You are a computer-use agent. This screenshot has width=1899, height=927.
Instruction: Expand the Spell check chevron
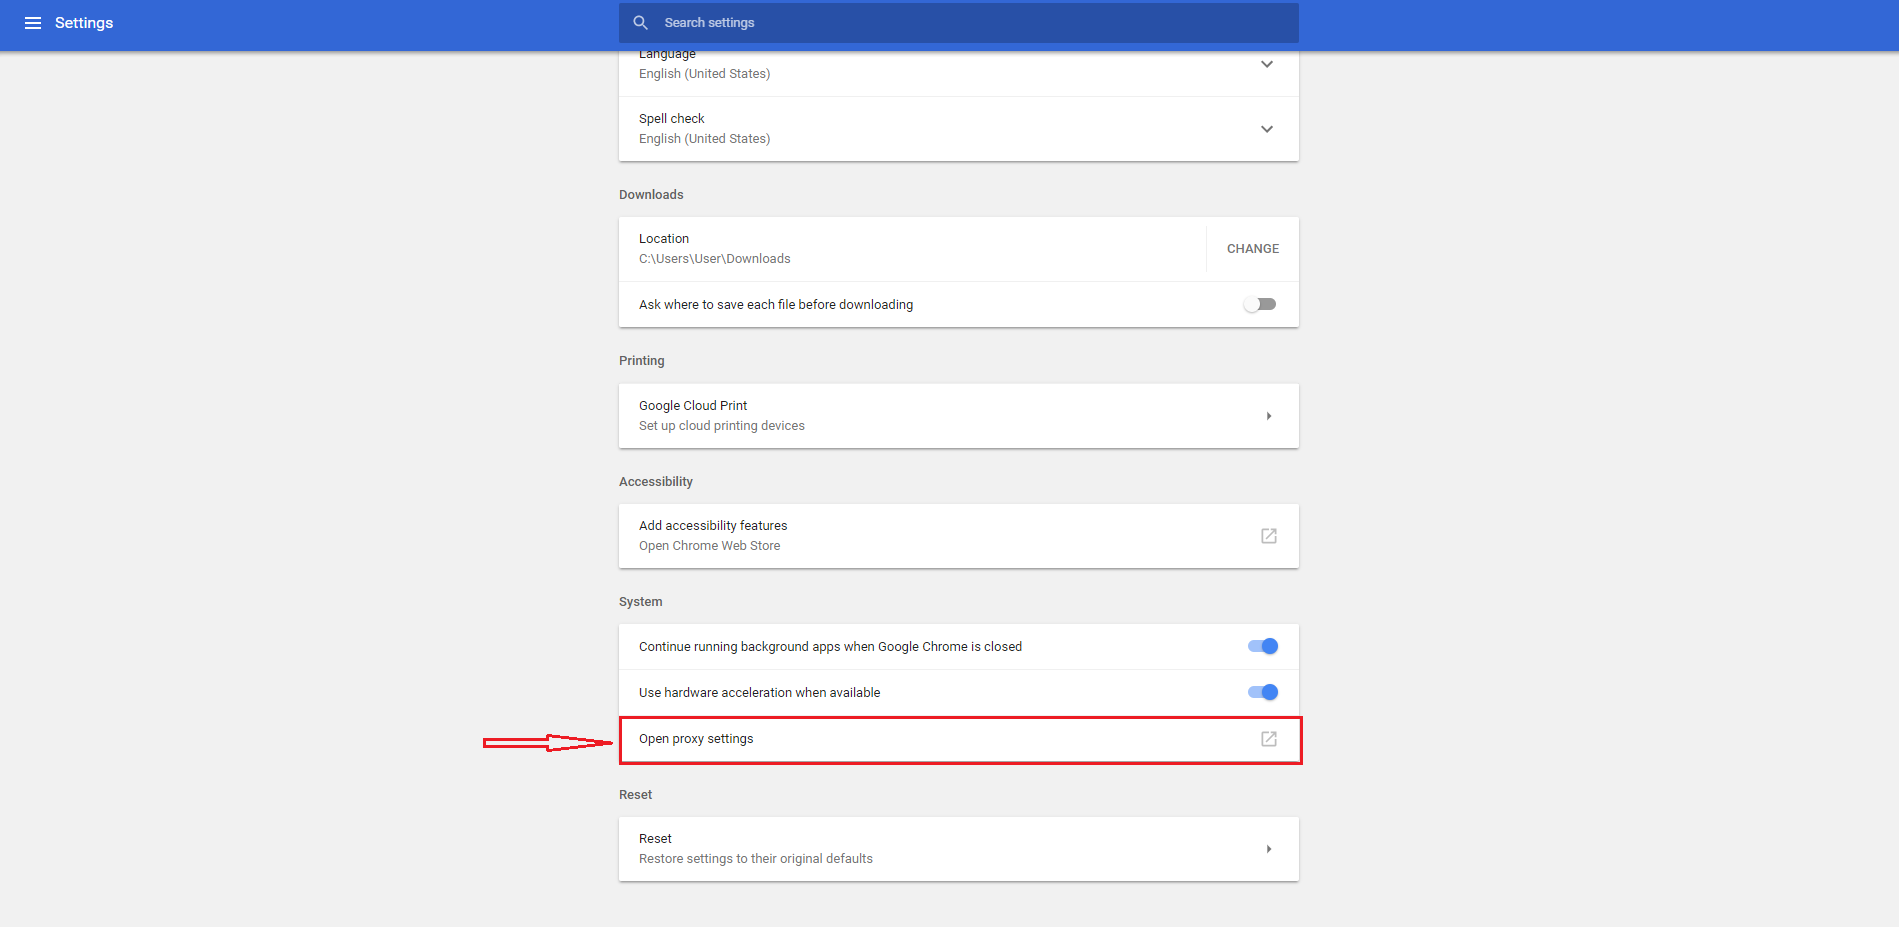(1267, 129)
